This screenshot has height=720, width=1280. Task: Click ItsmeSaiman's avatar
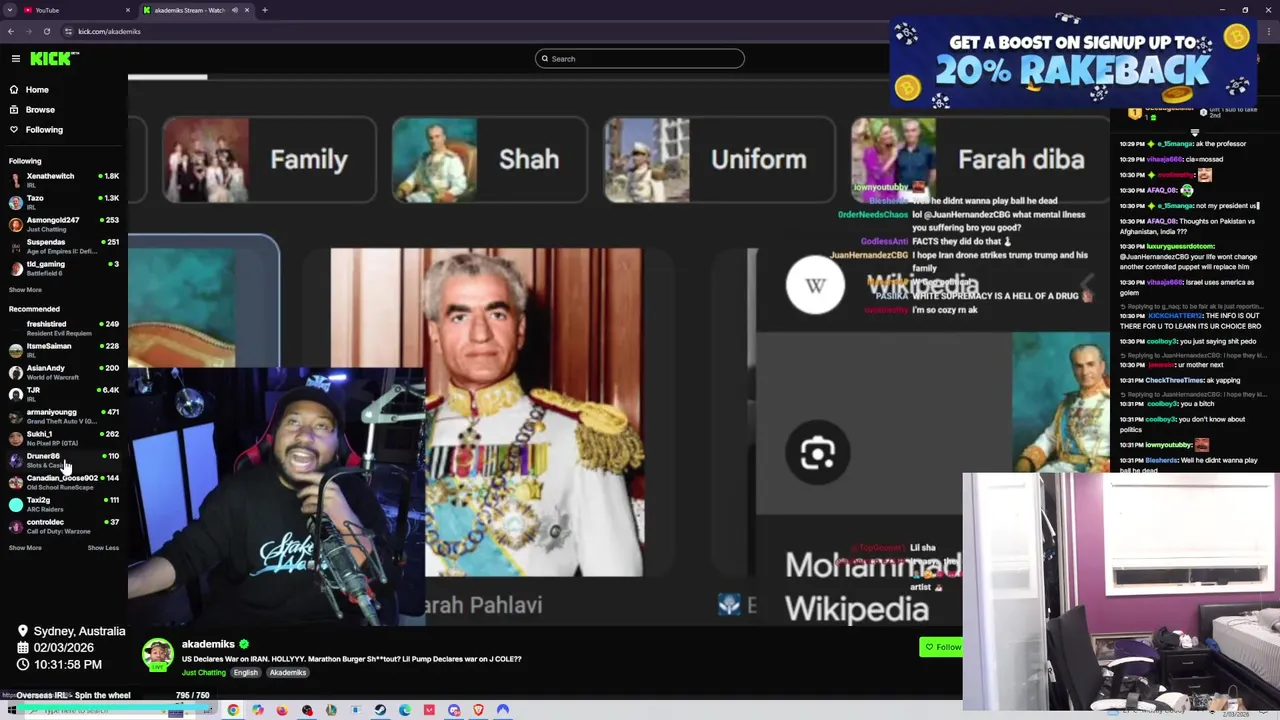[16, 350]
